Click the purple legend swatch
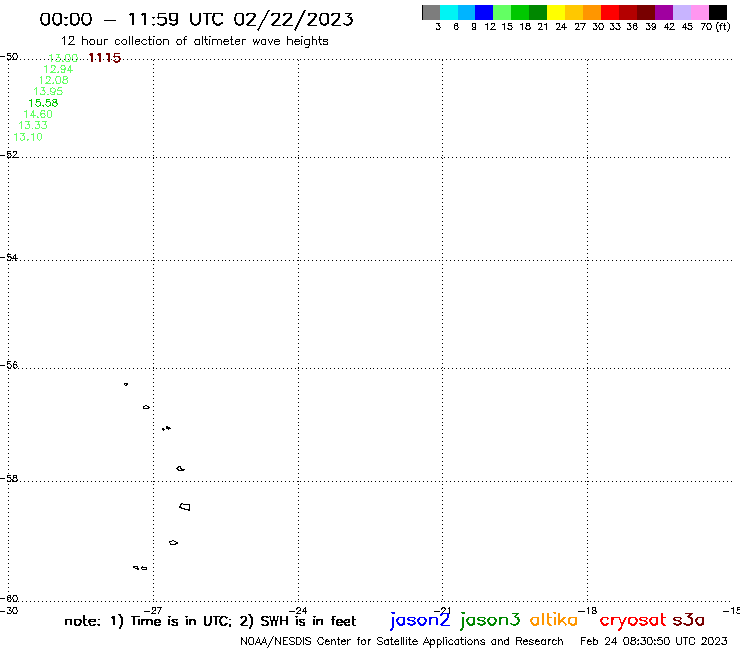Image resolution: width=740 pixels, height=650 pixels. pyautogui.click(x=664, y=12)
